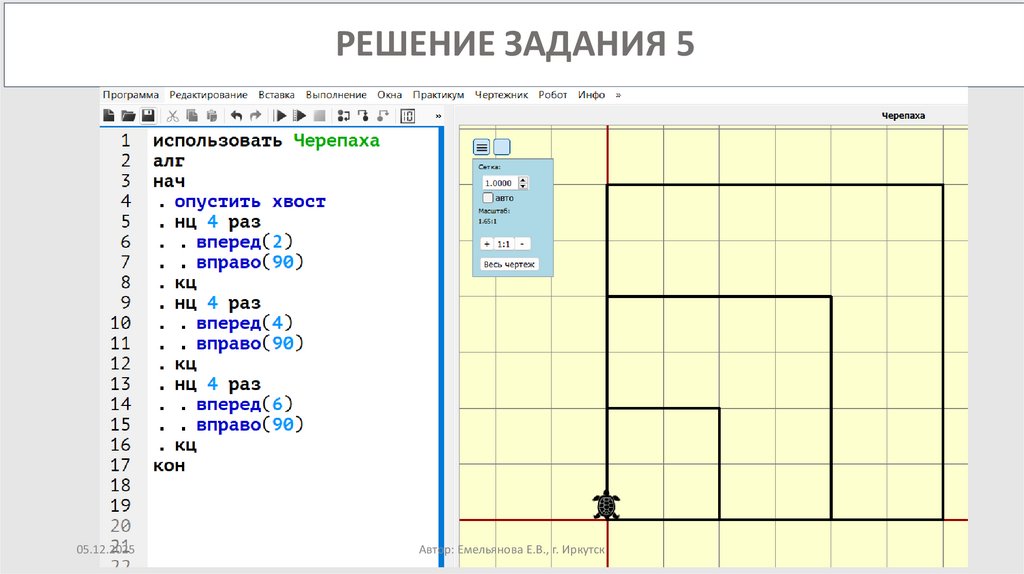Open the Вставка menu

tap(276, 95)
